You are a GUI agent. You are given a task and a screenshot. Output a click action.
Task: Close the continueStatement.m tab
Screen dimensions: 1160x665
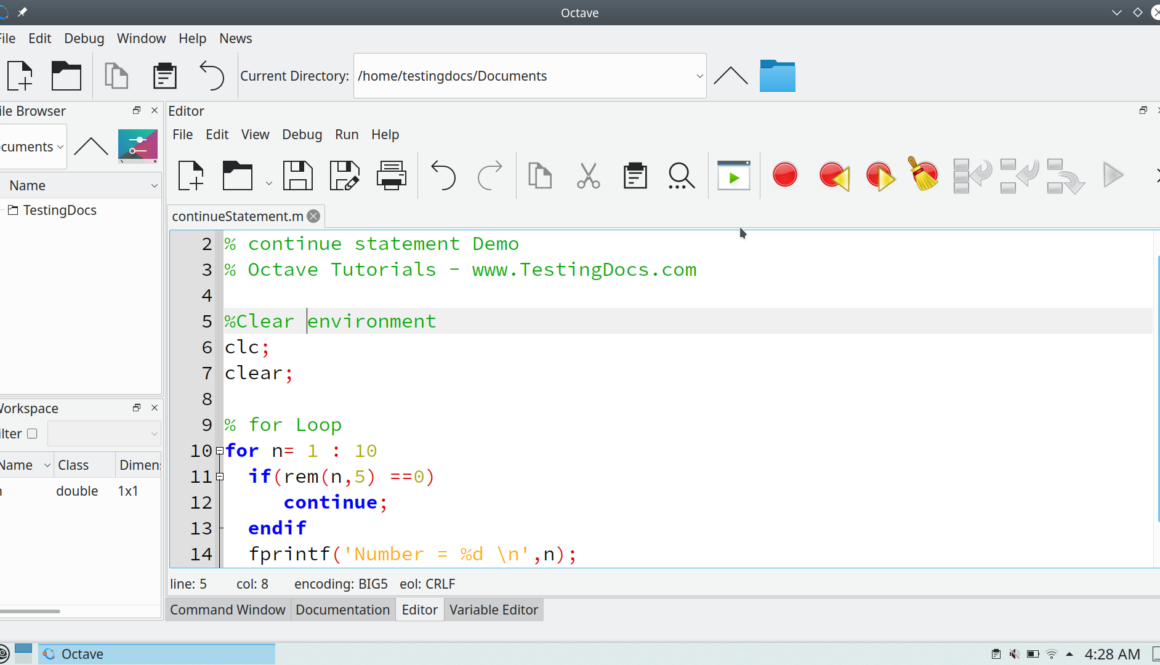click(x=314, y=216)
